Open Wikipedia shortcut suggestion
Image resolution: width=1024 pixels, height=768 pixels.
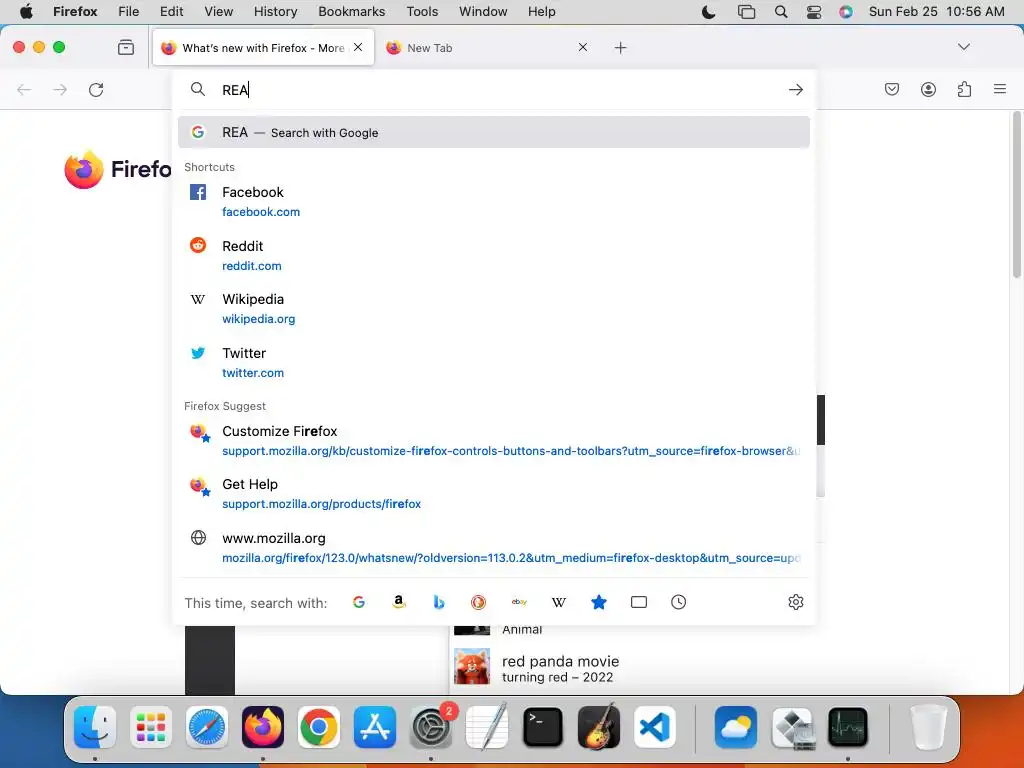tap(494, 309)
